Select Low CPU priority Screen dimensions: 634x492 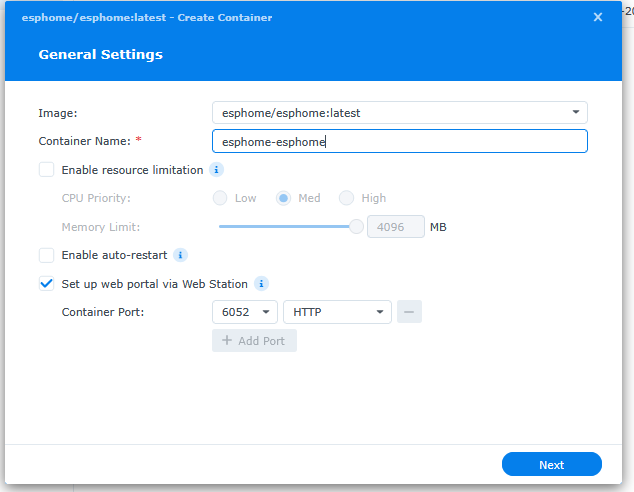220,198
